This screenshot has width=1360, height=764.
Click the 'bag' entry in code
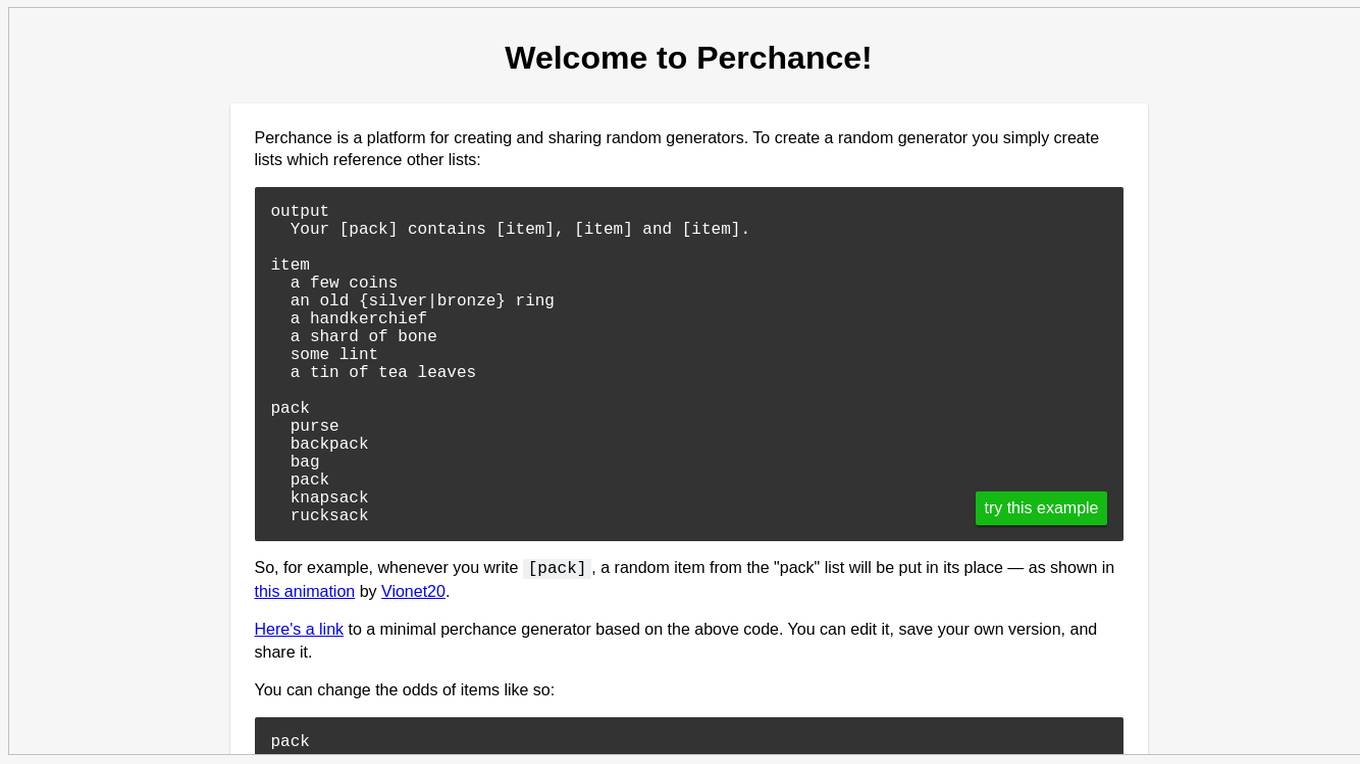(x=305, y=462)
